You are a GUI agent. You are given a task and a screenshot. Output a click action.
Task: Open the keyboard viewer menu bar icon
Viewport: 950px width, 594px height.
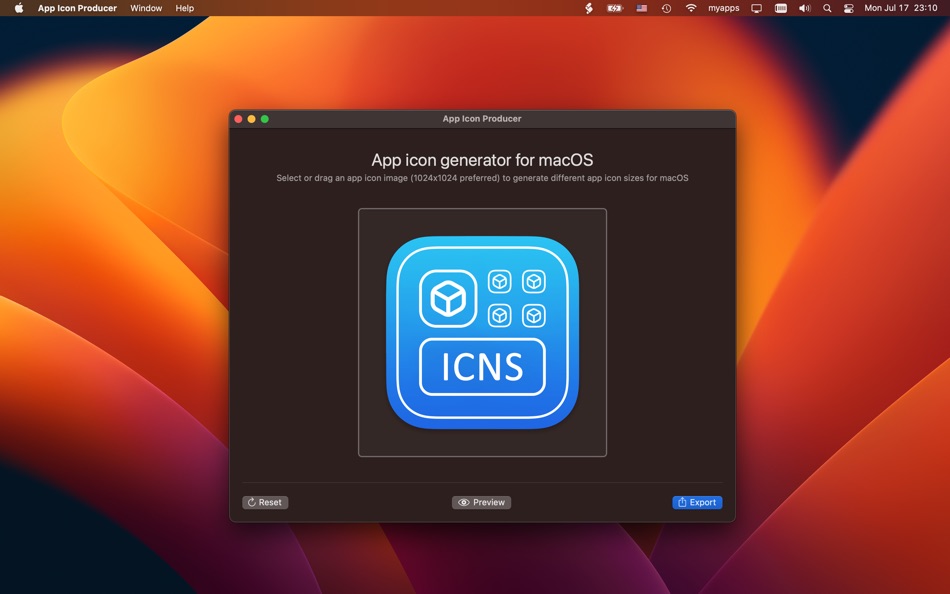tap(781, 8)
